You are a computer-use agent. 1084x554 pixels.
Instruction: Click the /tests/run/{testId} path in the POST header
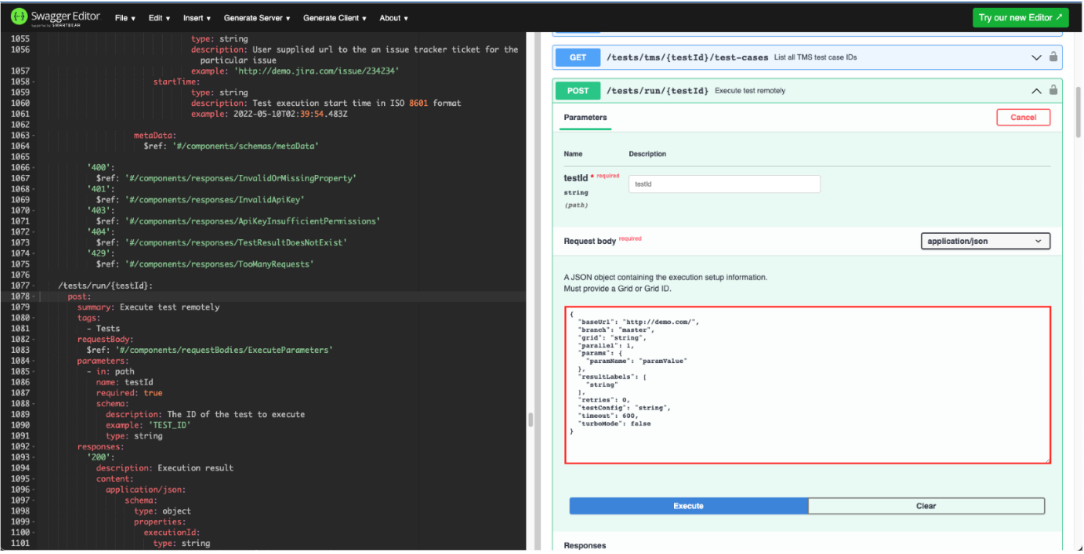(x=657, y=91)
